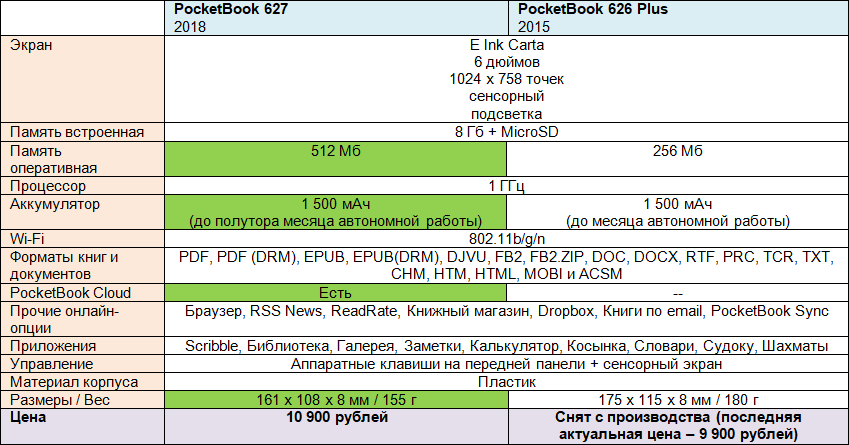Image resolution: width=849 pixels, height=445 pixels.
Task: Select the Wi-Fi row label
Action: pyautogui.click(x=82, y=239)
